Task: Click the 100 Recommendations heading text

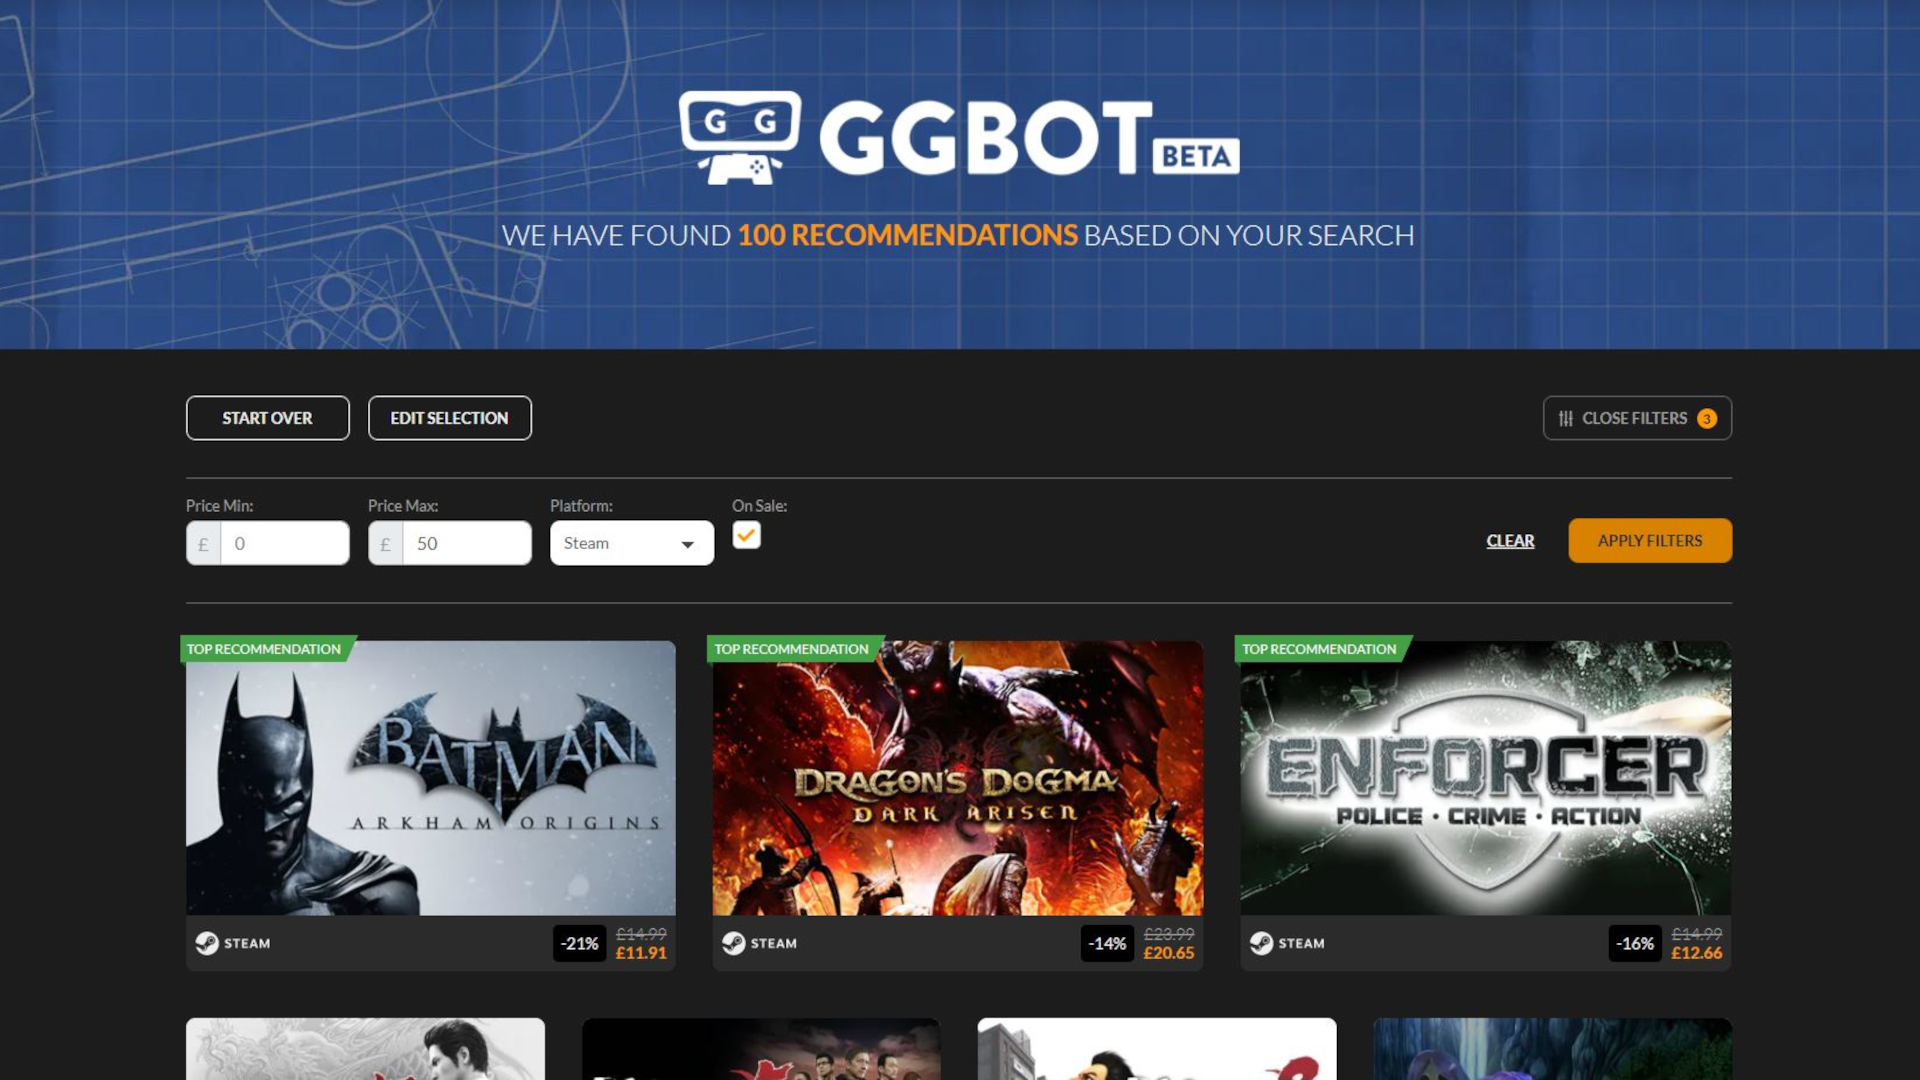Action: (x=907, y=235)
